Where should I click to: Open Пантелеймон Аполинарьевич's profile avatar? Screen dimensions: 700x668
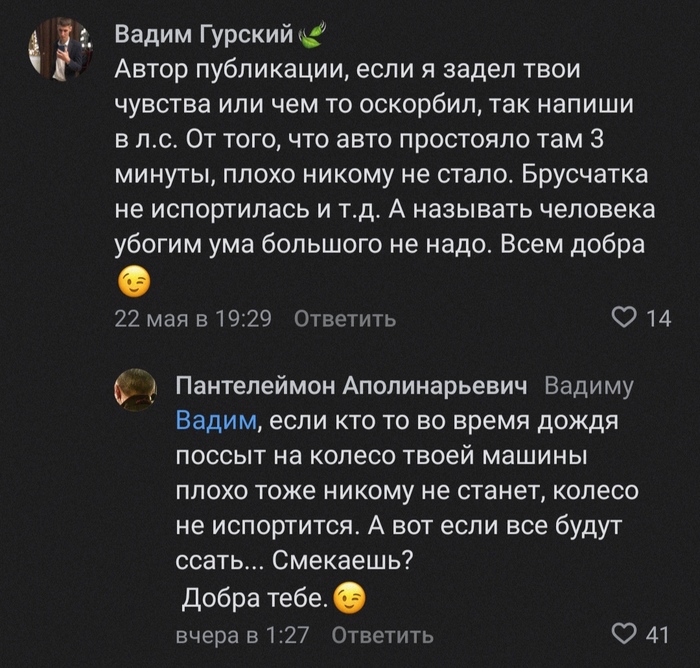(135, 390)
